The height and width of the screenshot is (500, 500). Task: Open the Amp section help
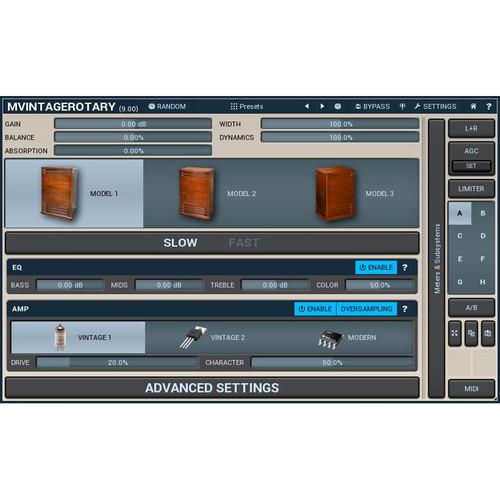pyautogui.click(x=405, y=309)
